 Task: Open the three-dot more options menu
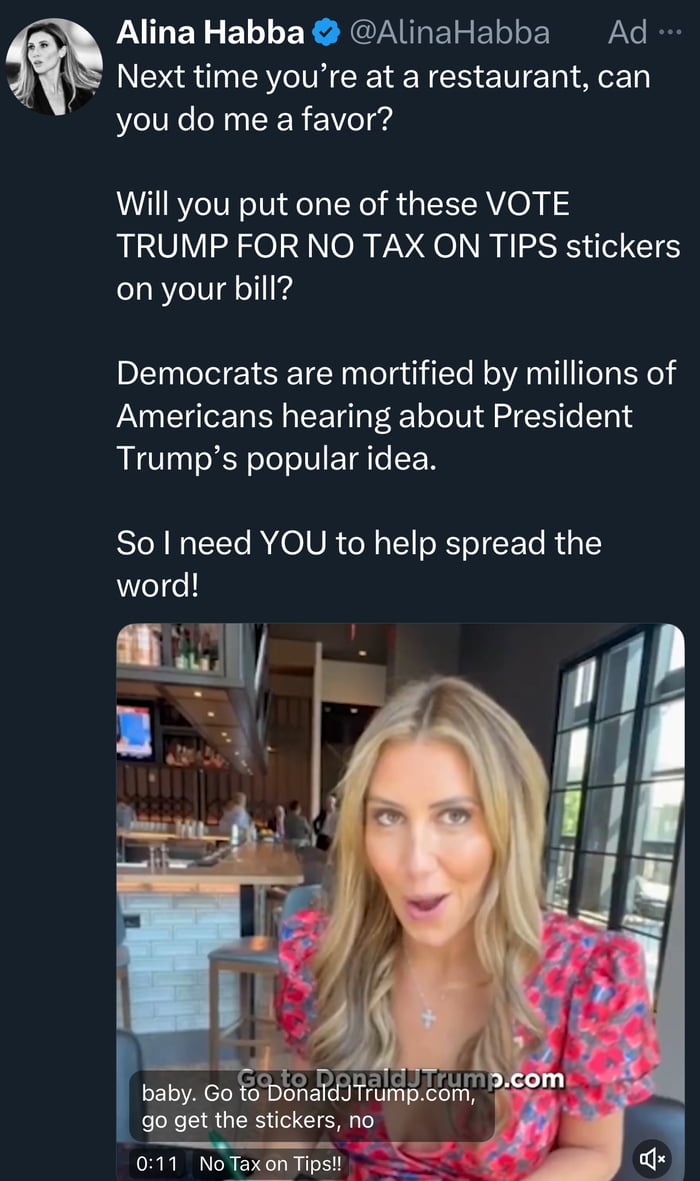(x=669, y=33)
